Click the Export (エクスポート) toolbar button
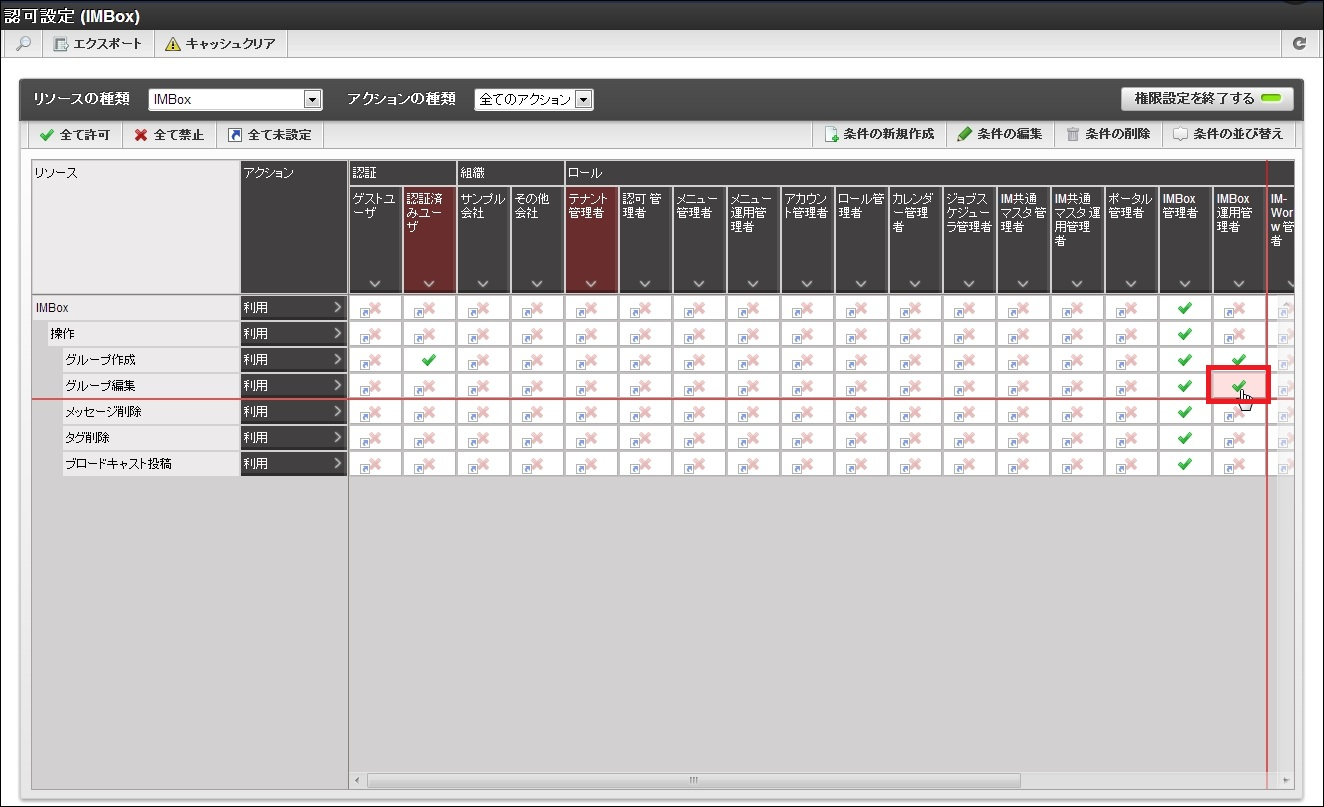Screen dimensions: 1324x807 (98, 44)
